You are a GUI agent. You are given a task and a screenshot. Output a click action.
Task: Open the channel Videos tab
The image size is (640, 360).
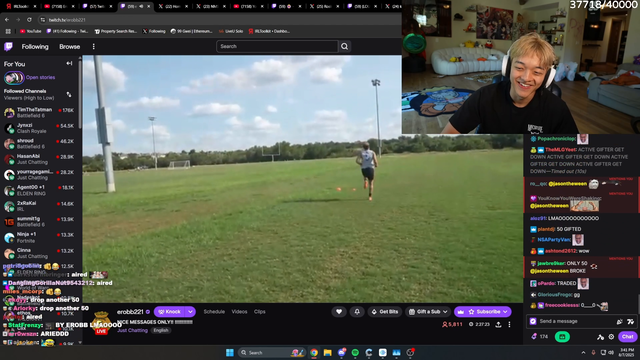click(x=239, y=311)
